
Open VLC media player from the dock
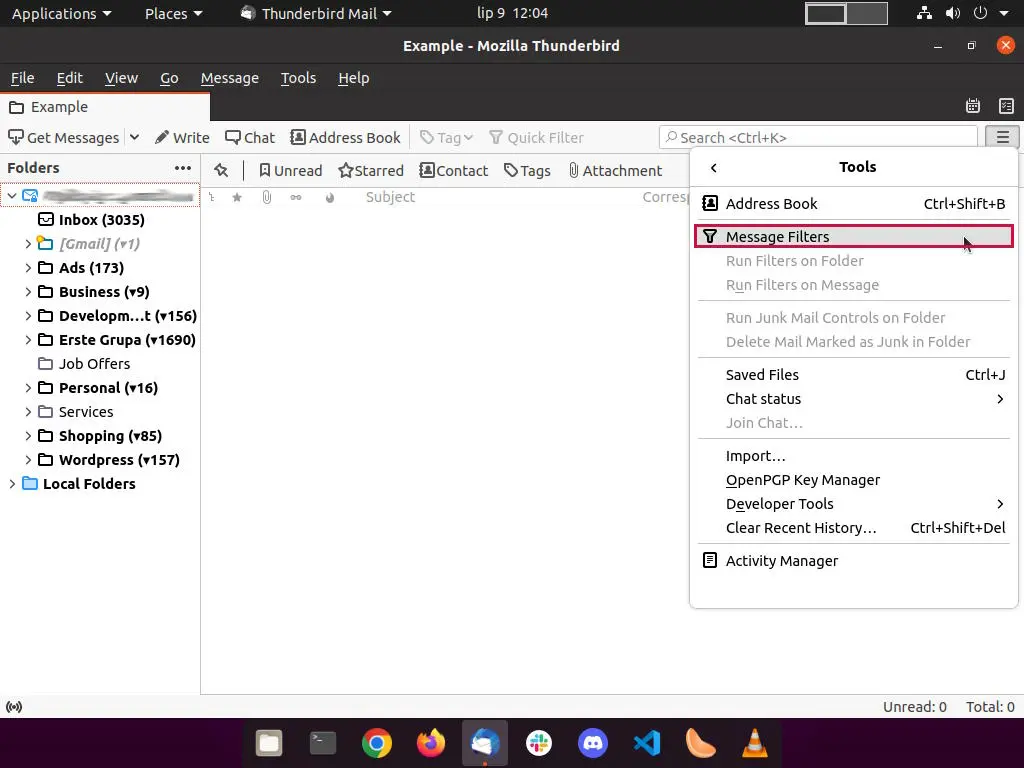(x=754, y=743)
